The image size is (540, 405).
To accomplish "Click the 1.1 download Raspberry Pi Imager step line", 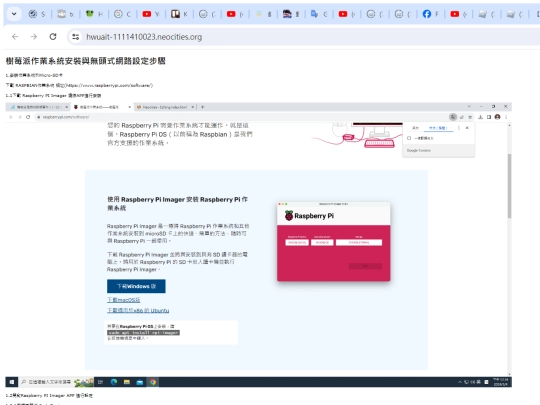I will point(53,95).
